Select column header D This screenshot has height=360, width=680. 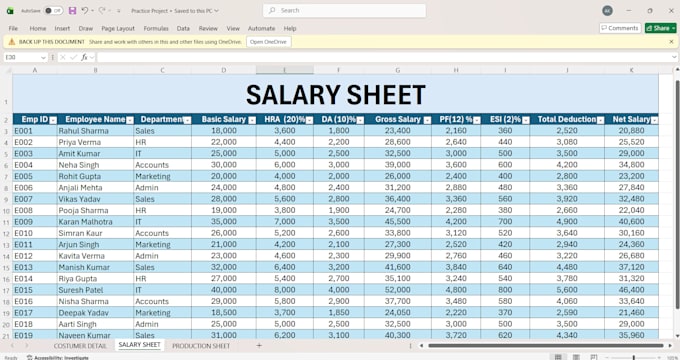point(223,70)
